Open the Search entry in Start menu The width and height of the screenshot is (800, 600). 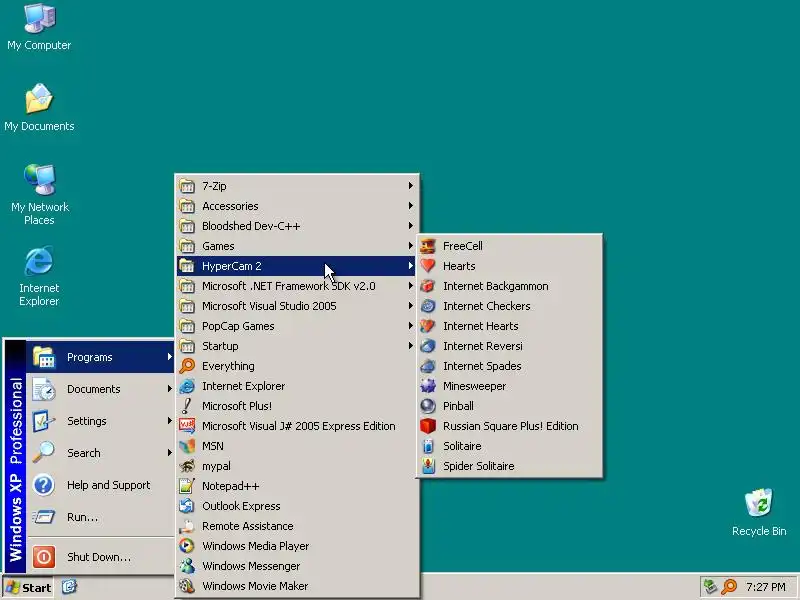101,453
